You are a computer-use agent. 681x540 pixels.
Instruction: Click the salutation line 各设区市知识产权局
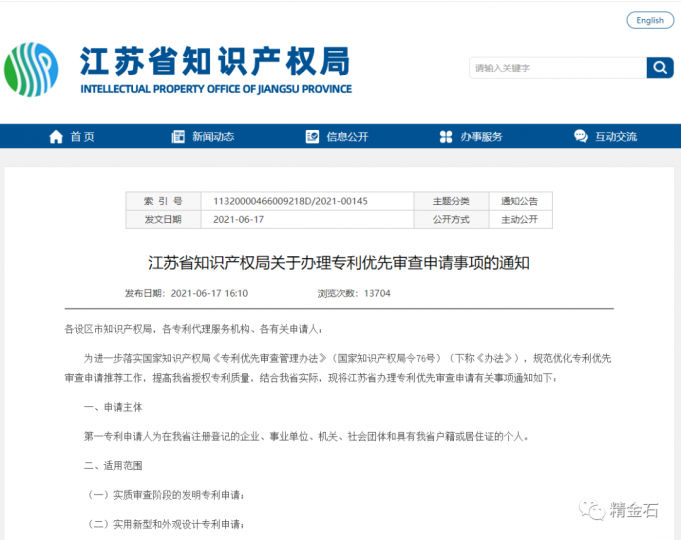point(193,329)
